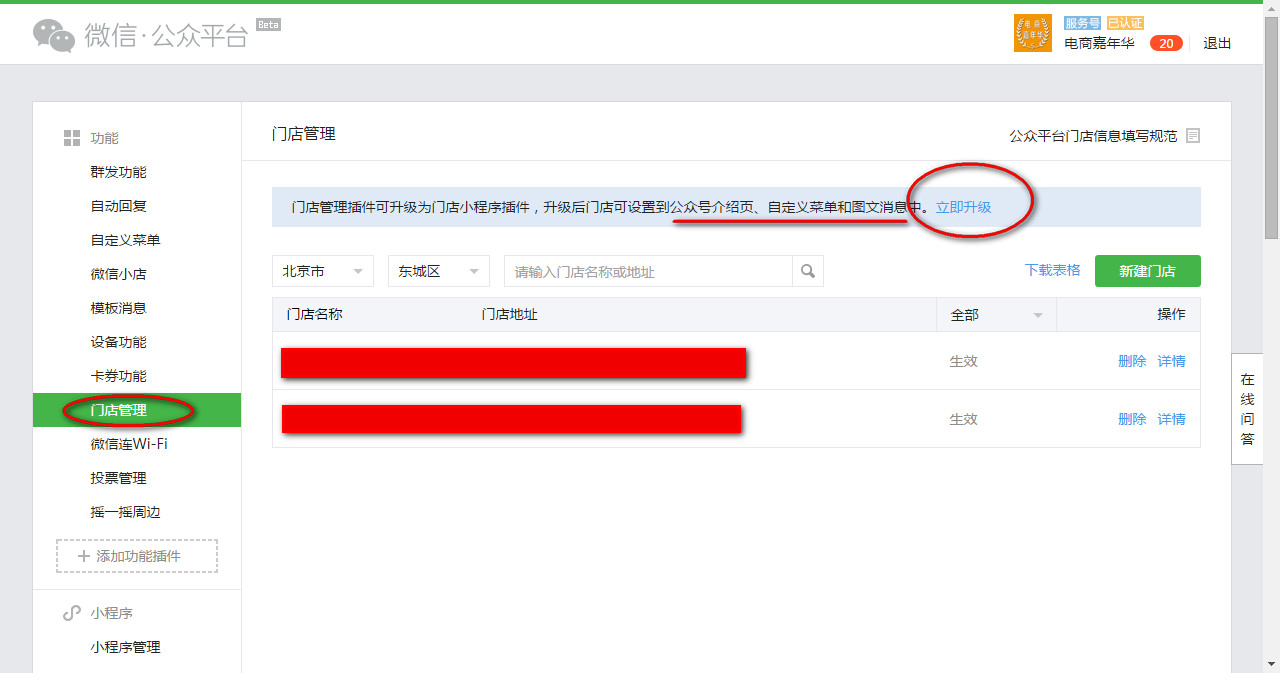The height and width of the screenshot is (673, 1280).
Task: Open the 北京市 city dropdown
Action: point(323,271)
